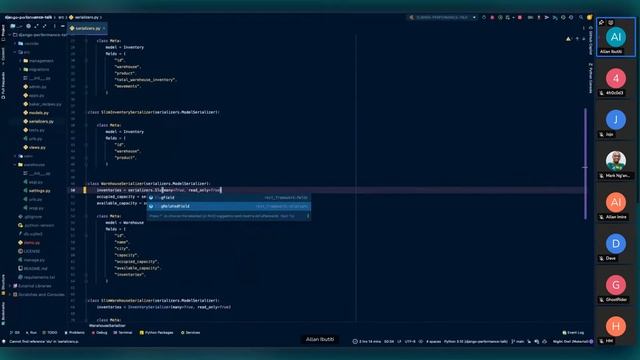The image size is (640, 360).
Task: Open the requirements.txt file
Action: [36, 277]
